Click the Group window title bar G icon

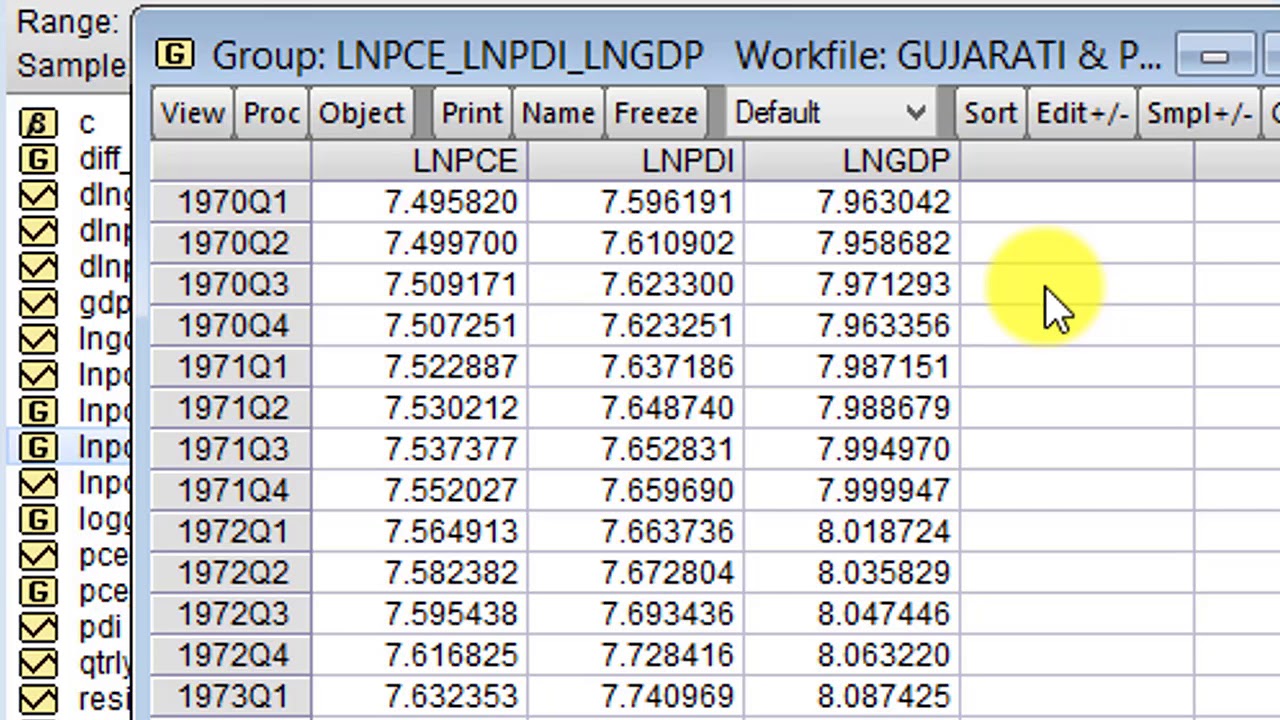pyautogui.click(x=175, y=54)
